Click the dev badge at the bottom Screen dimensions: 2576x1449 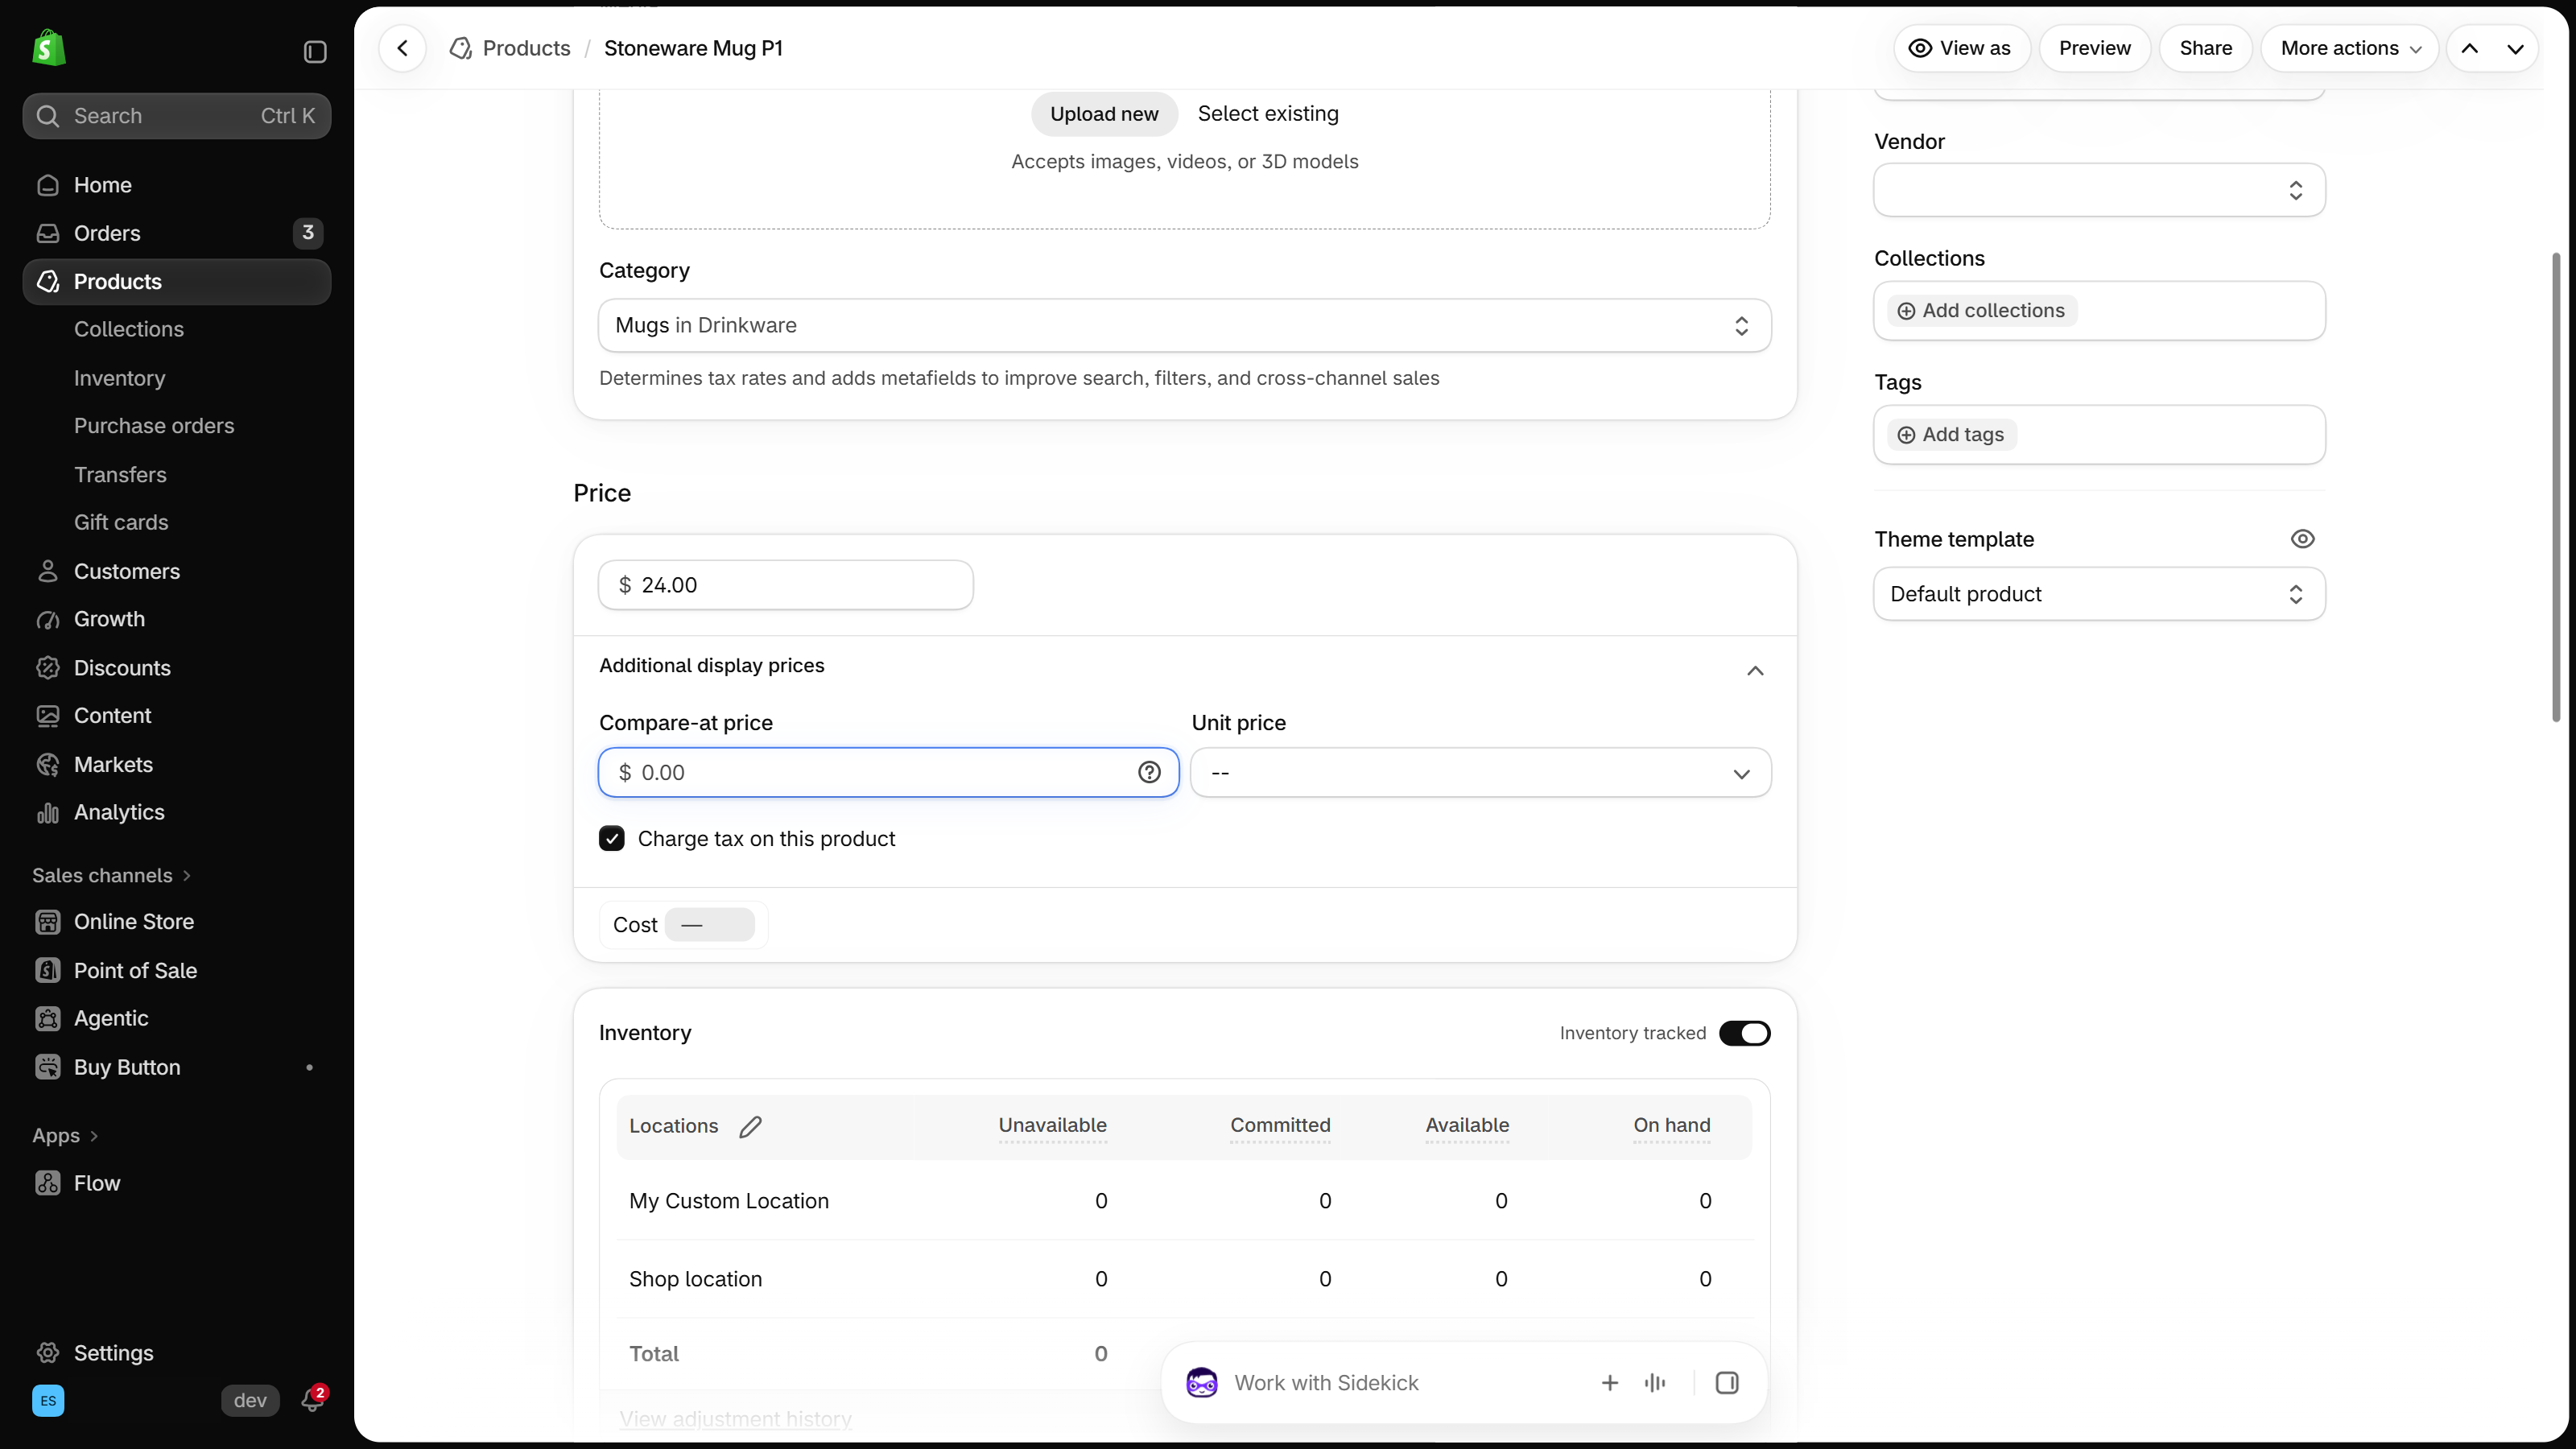pyautogui.click(x=250, y=1401)
